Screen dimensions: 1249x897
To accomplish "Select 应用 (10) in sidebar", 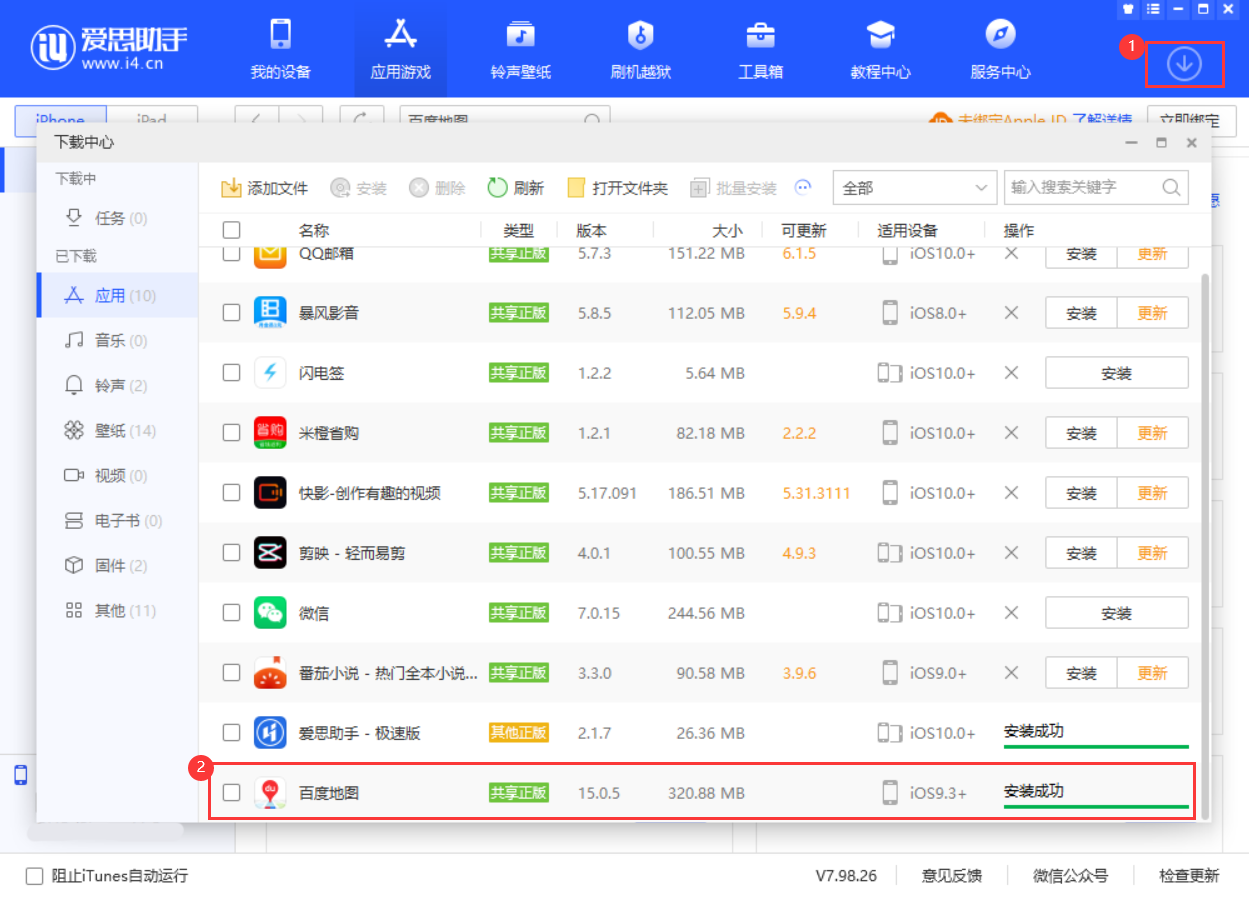I will point(118,296).
